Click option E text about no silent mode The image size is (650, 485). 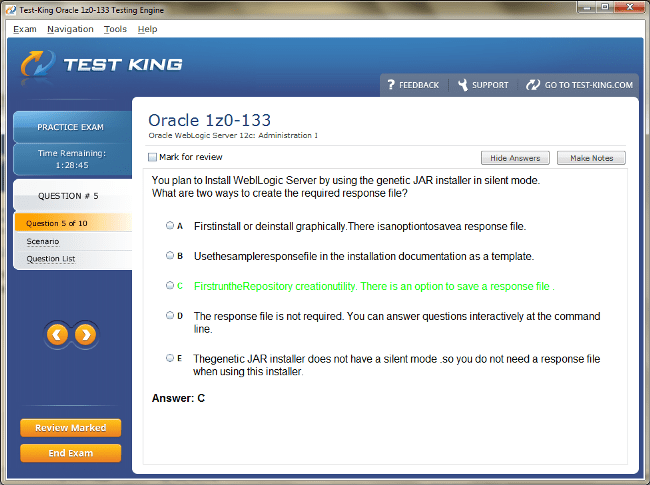point(397,365)
